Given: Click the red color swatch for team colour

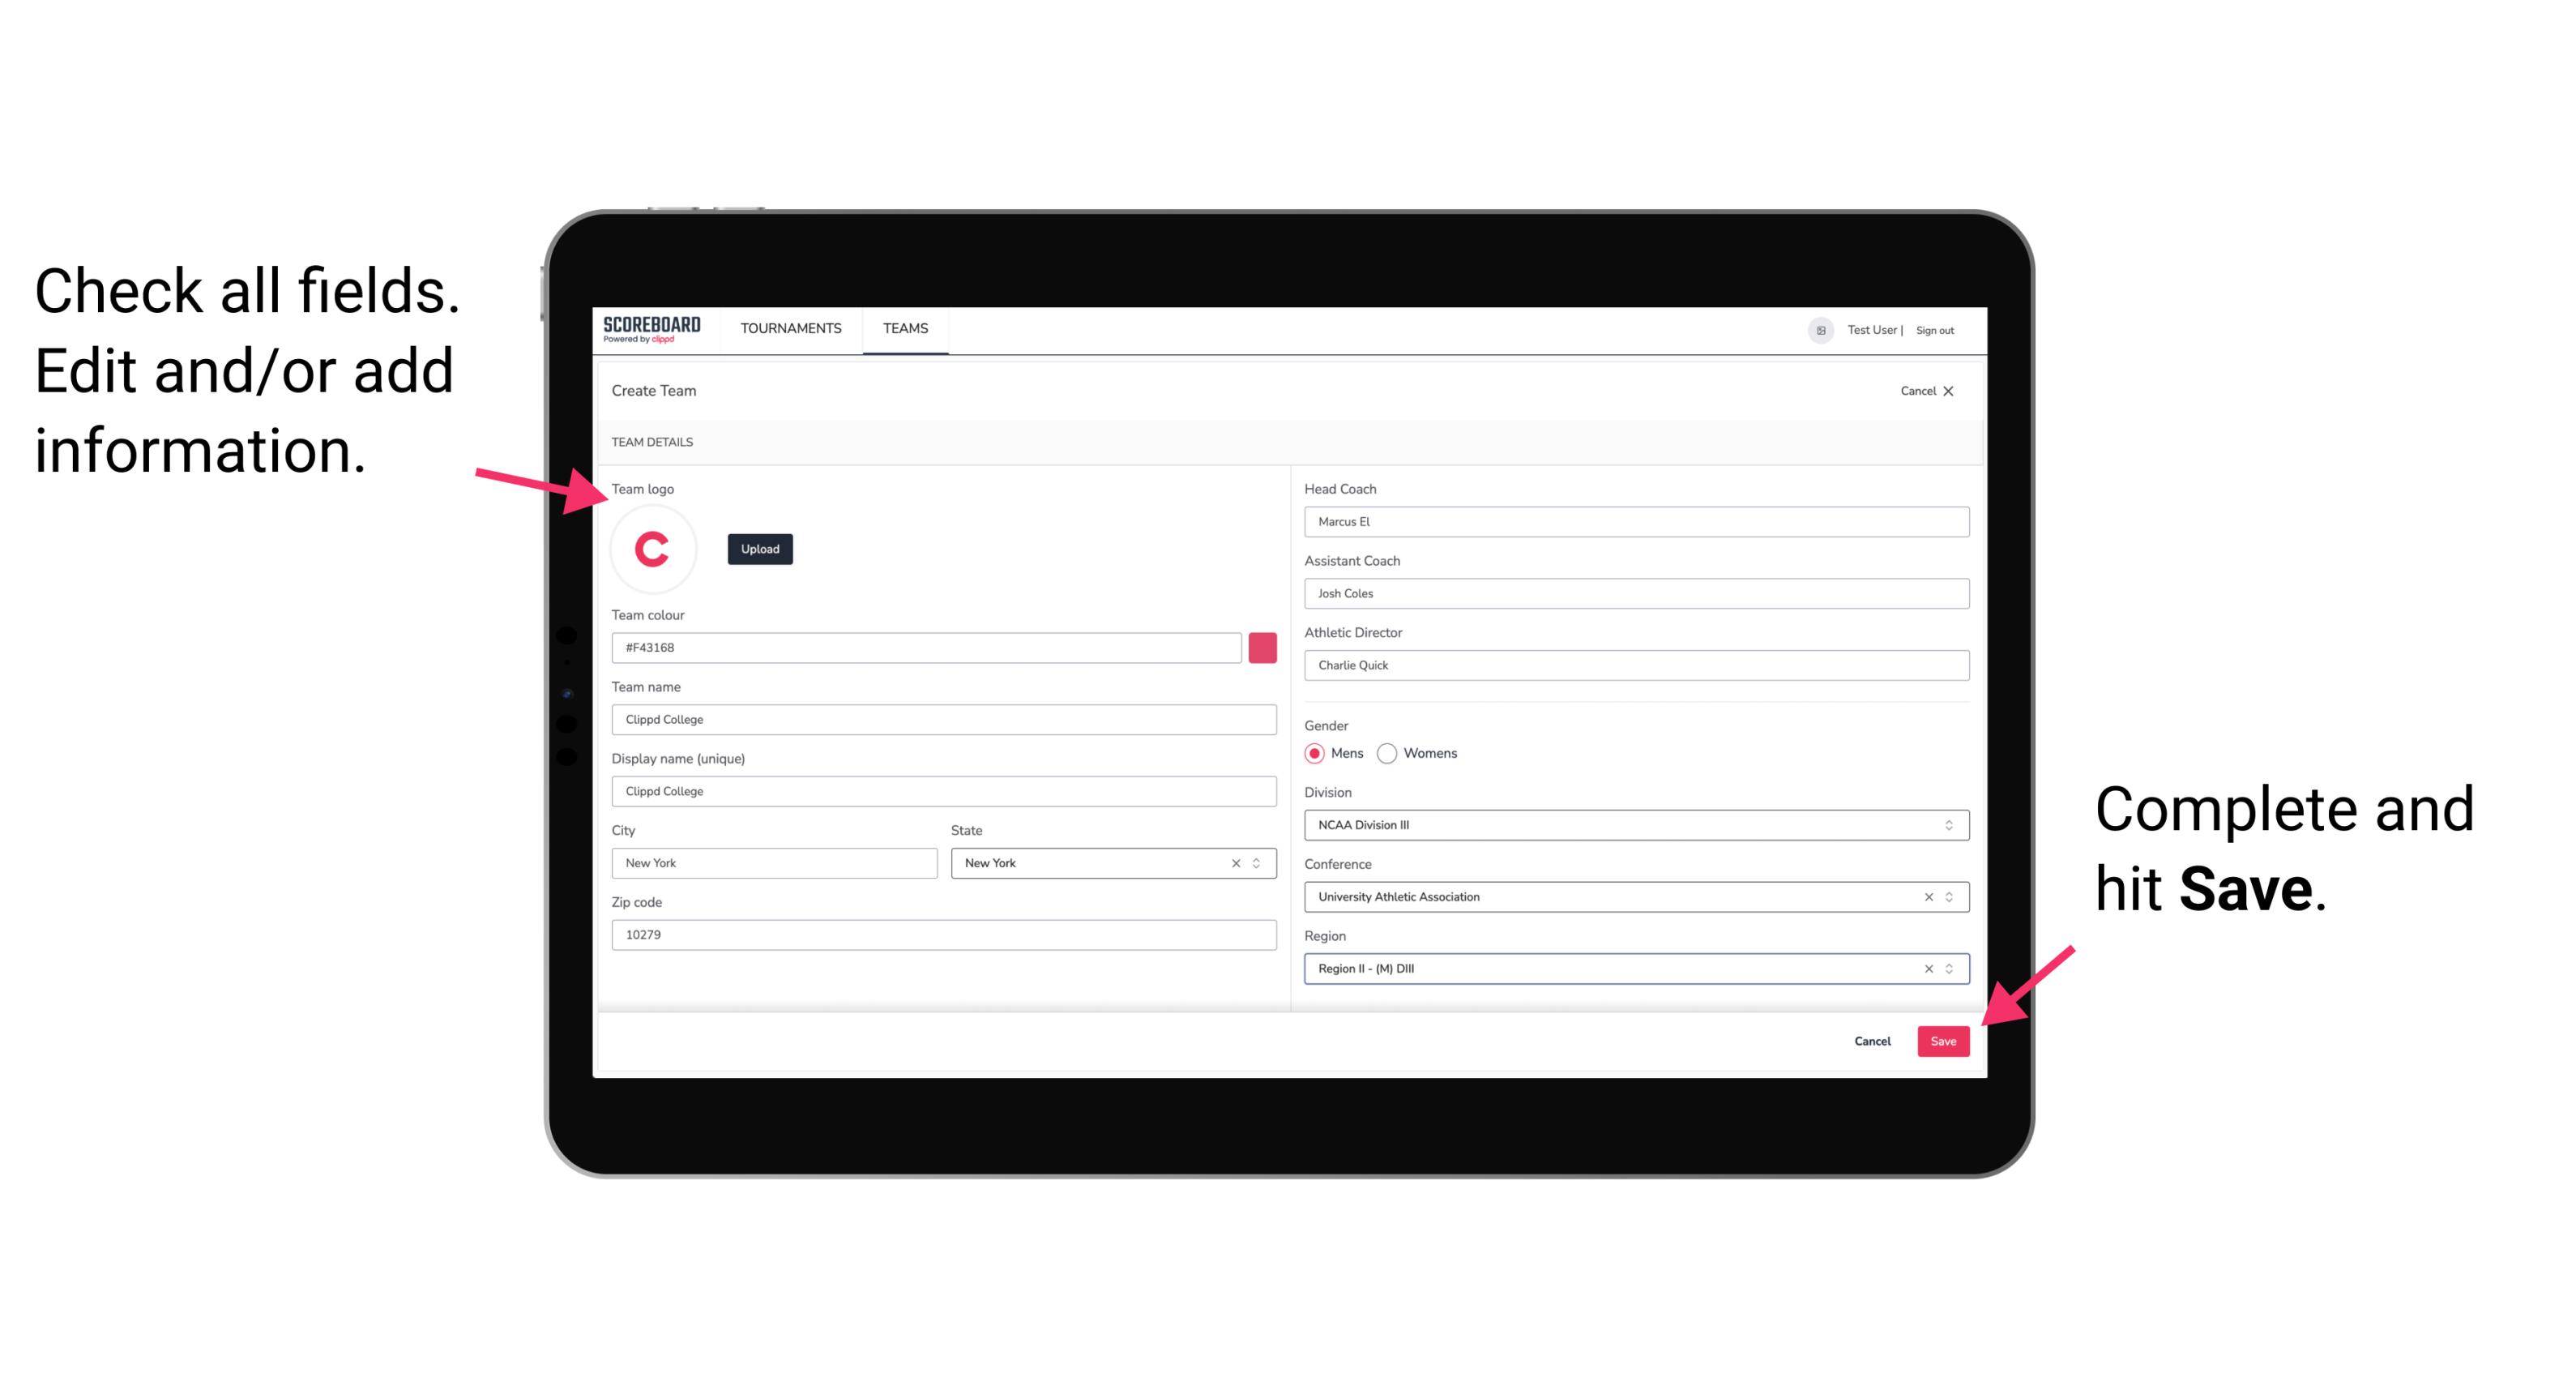Looking at the screenshot, I should 1262,647.
